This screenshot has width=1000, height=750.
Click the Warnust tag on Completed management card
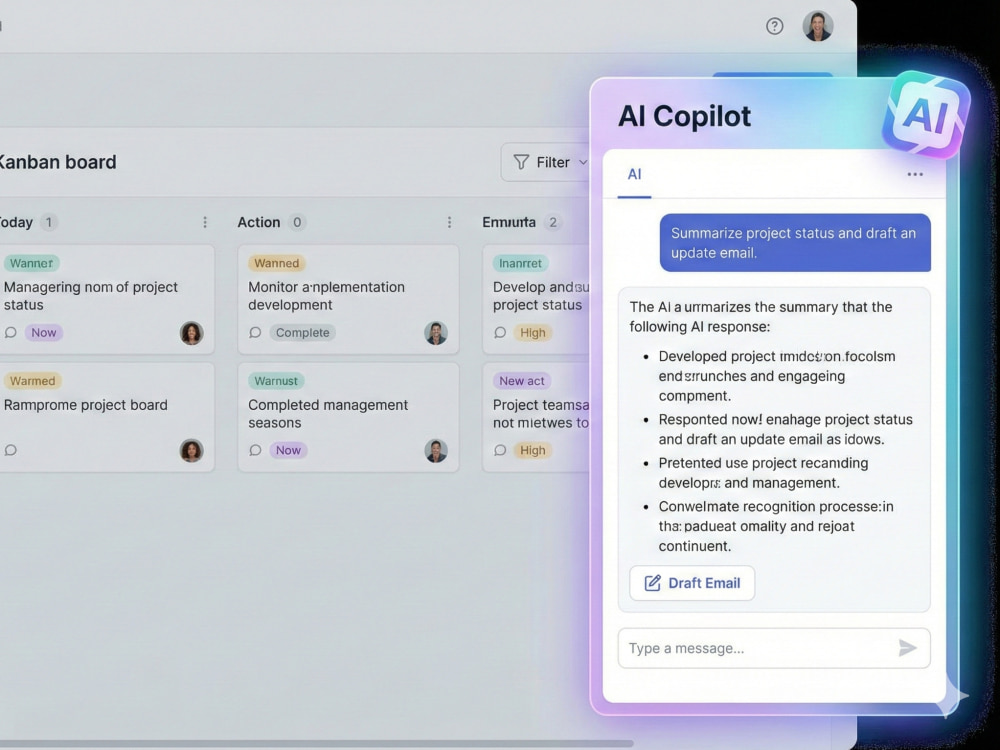click(276, 381)
